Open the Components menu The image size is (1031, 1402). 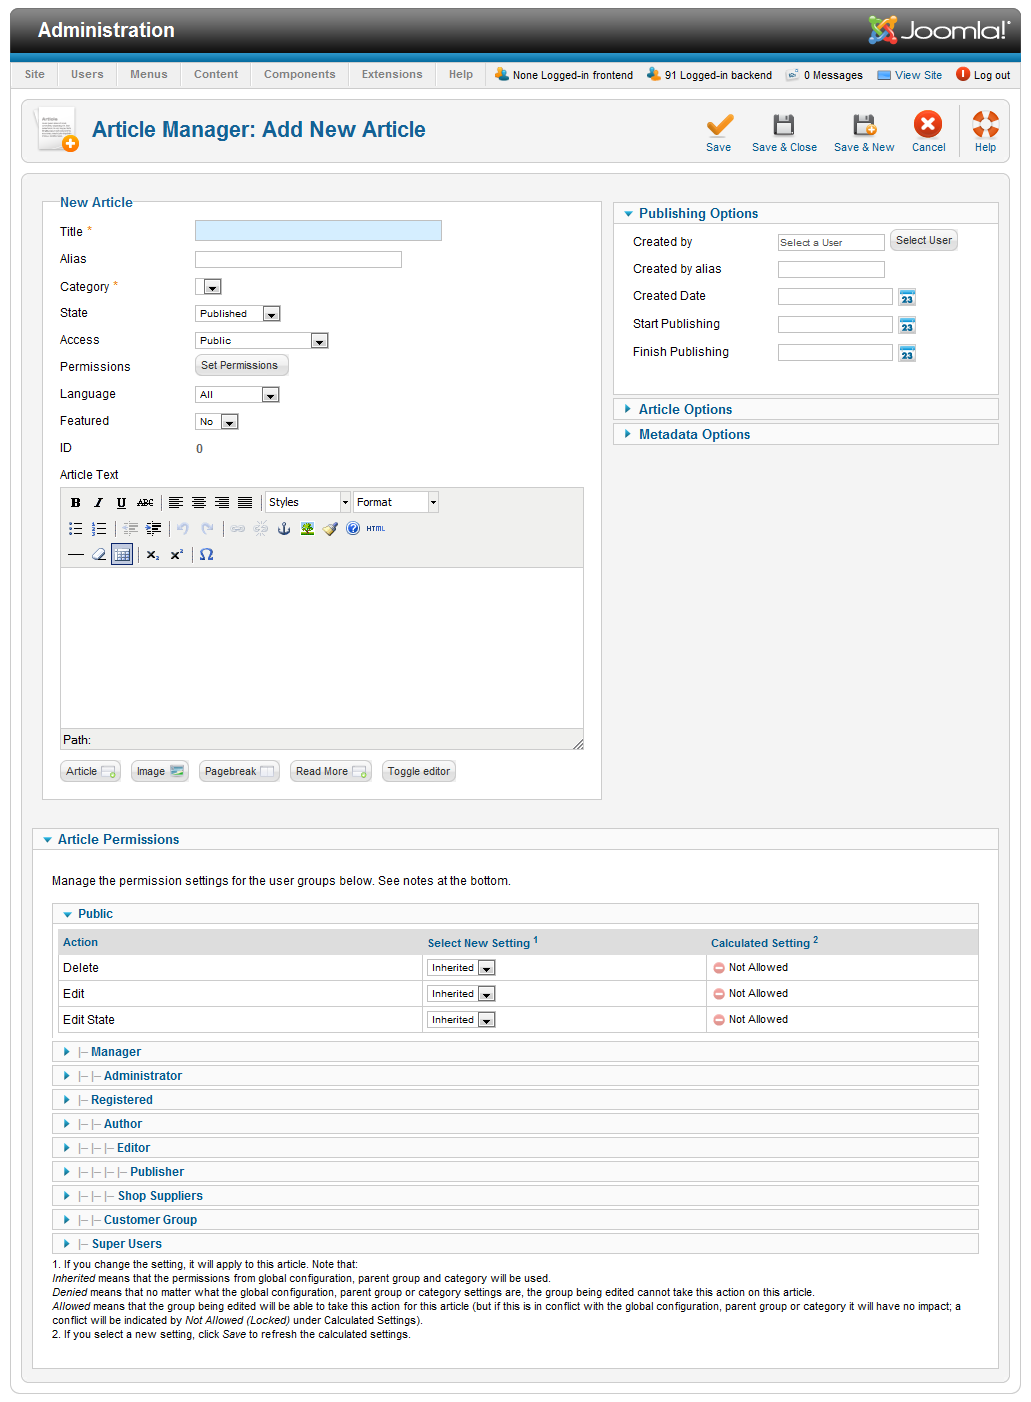tap(299, 75)
